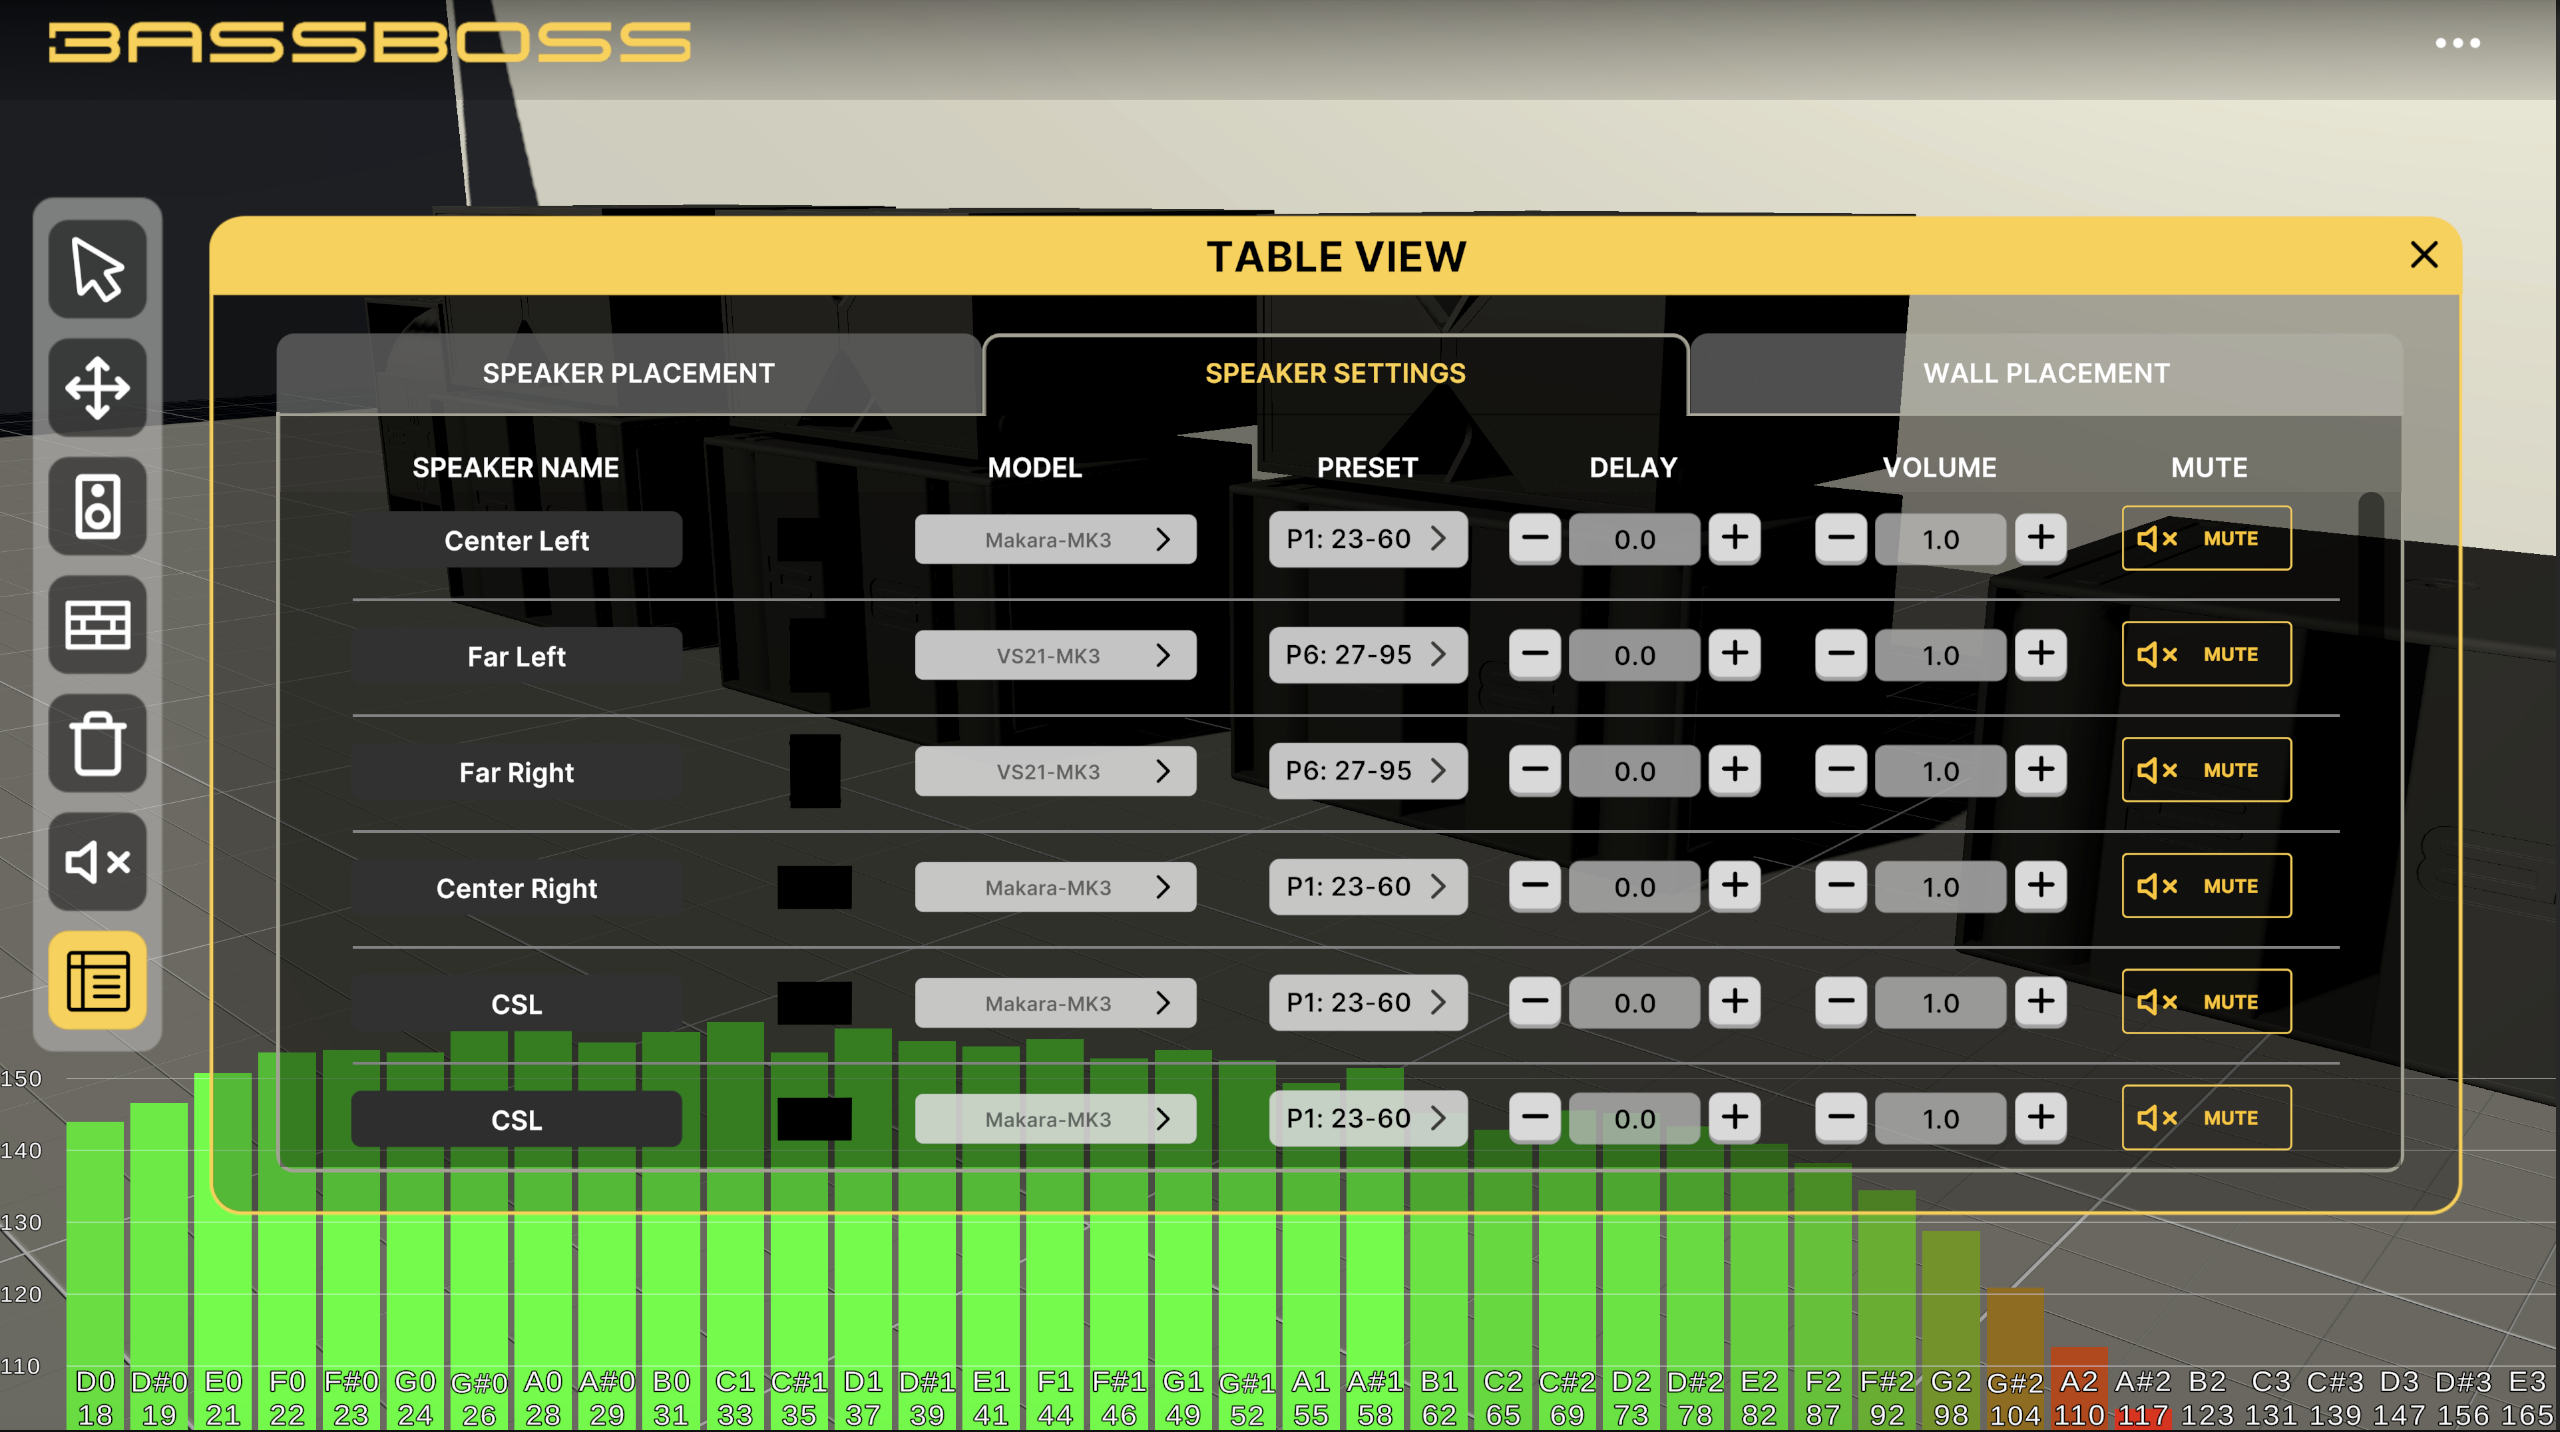Select the wall brick tool
Screen dimensions: 2560x1432
pyautogui.click(x=97, y=625)
